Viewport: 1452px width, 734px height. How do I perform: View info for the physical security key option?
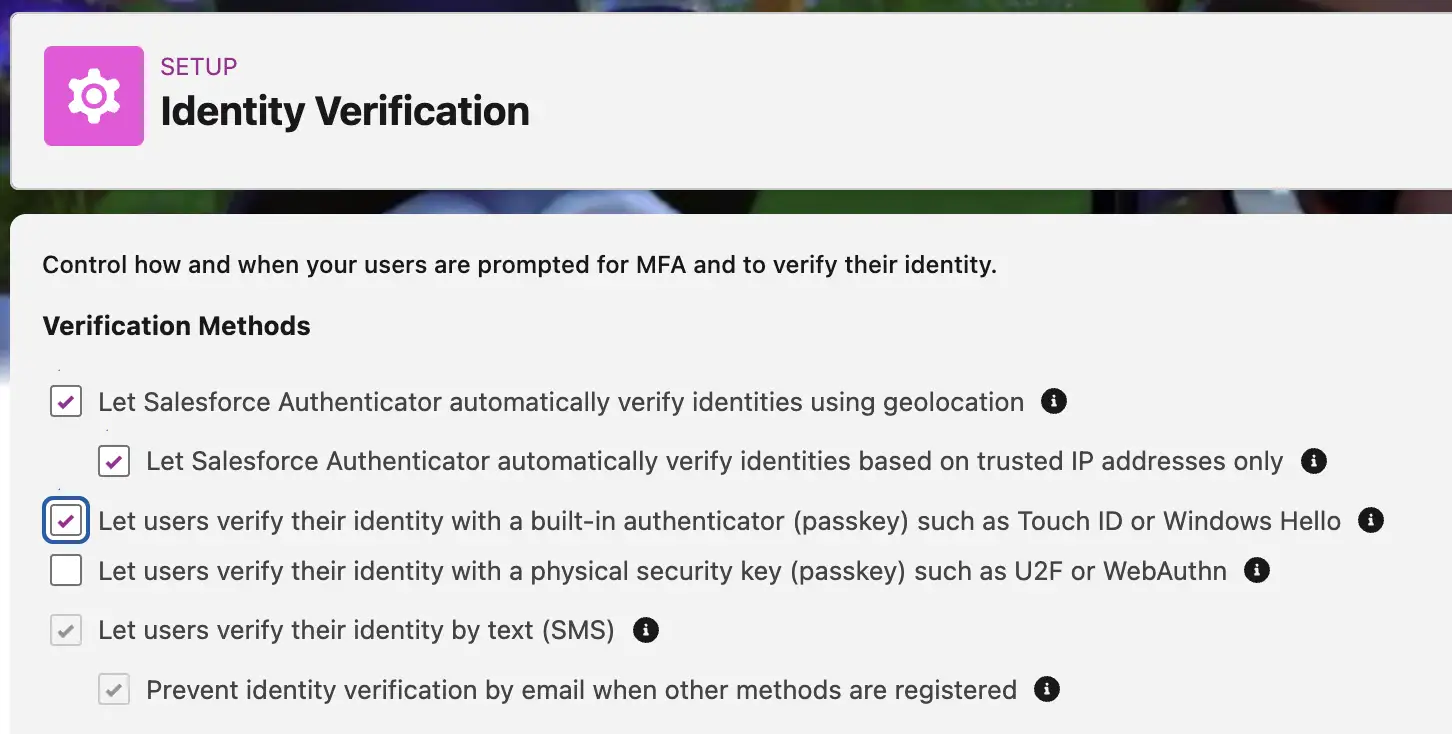pos(1256,571)
